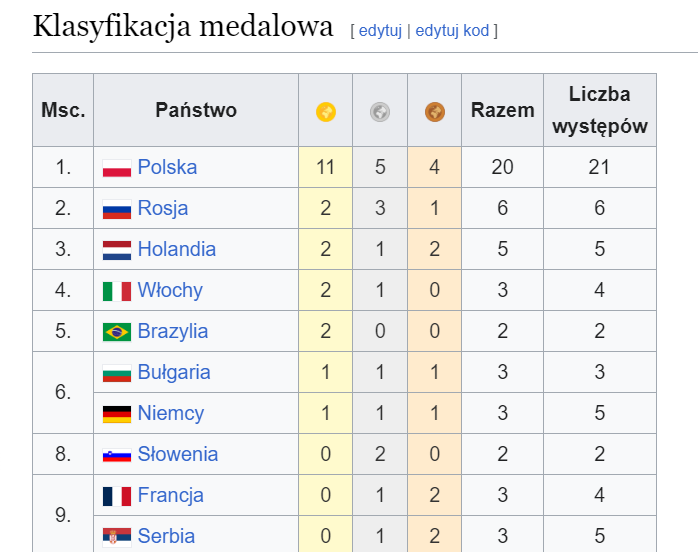Click the Brazilian flag icon
Viewport: 698px width, 552px height.
(x=117, y=332)
